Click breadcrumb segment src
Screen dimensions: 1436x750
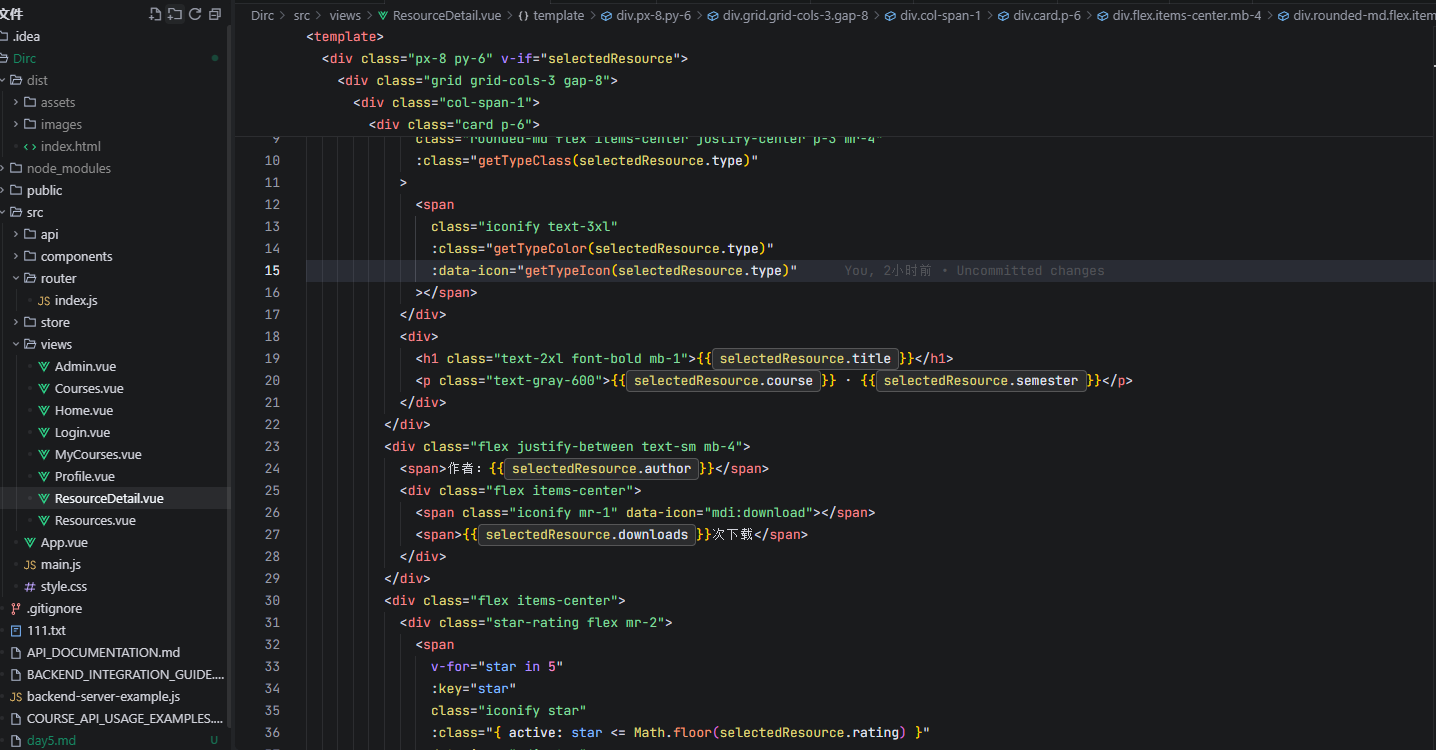click(301, 16)
